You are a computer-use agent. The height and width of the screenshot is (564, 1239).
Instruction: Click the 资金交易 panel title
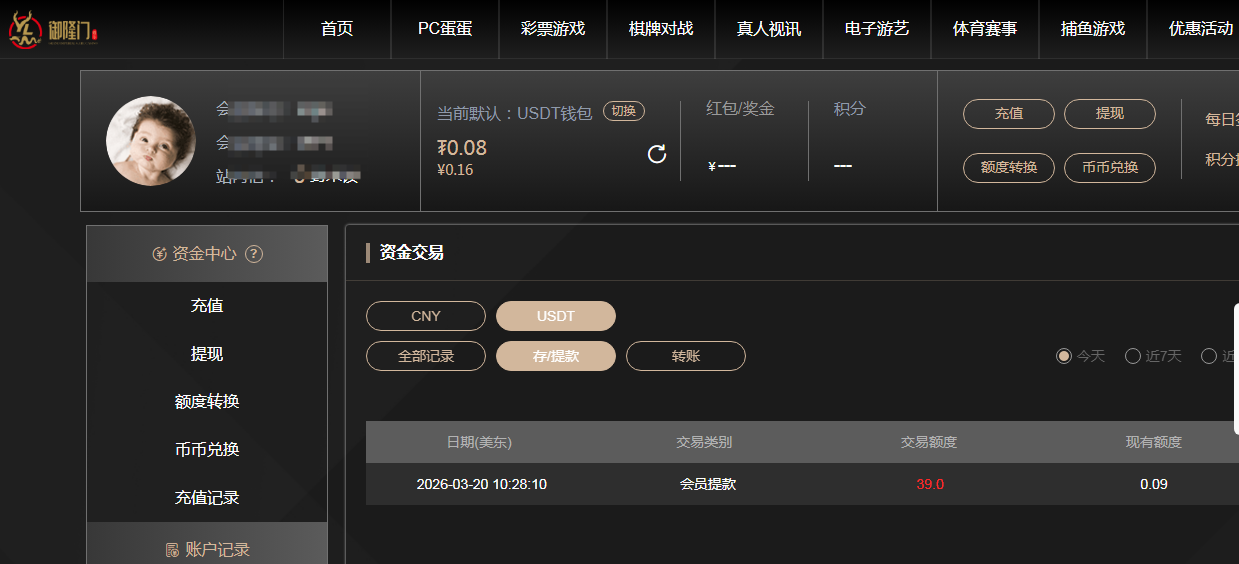[411, 253]
